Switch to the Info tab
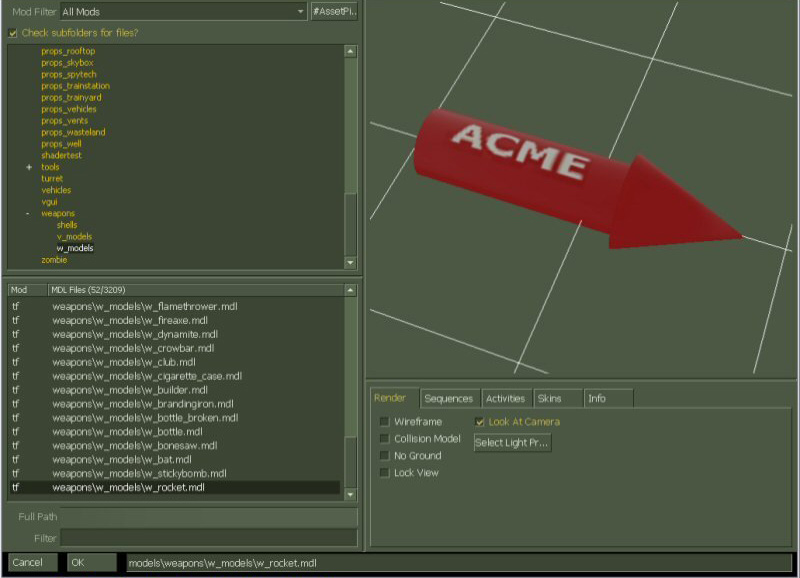 [x=609, y=399]
